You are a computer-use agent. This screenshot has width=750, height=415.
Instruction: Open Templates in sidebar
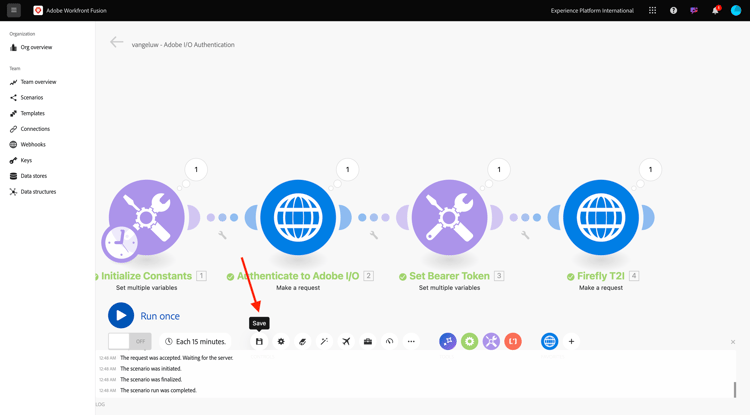(x=27, y=113)
